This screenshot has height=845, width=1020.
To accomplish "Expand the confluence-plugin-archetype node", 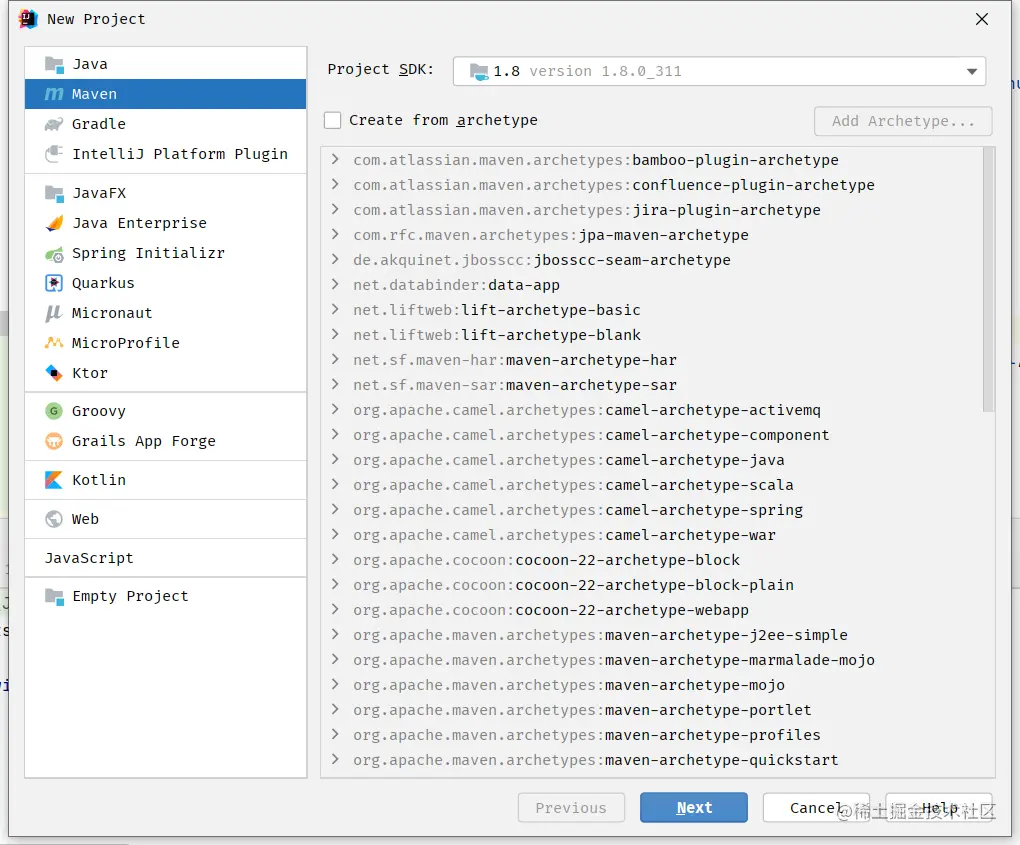I will pos(335,184).
